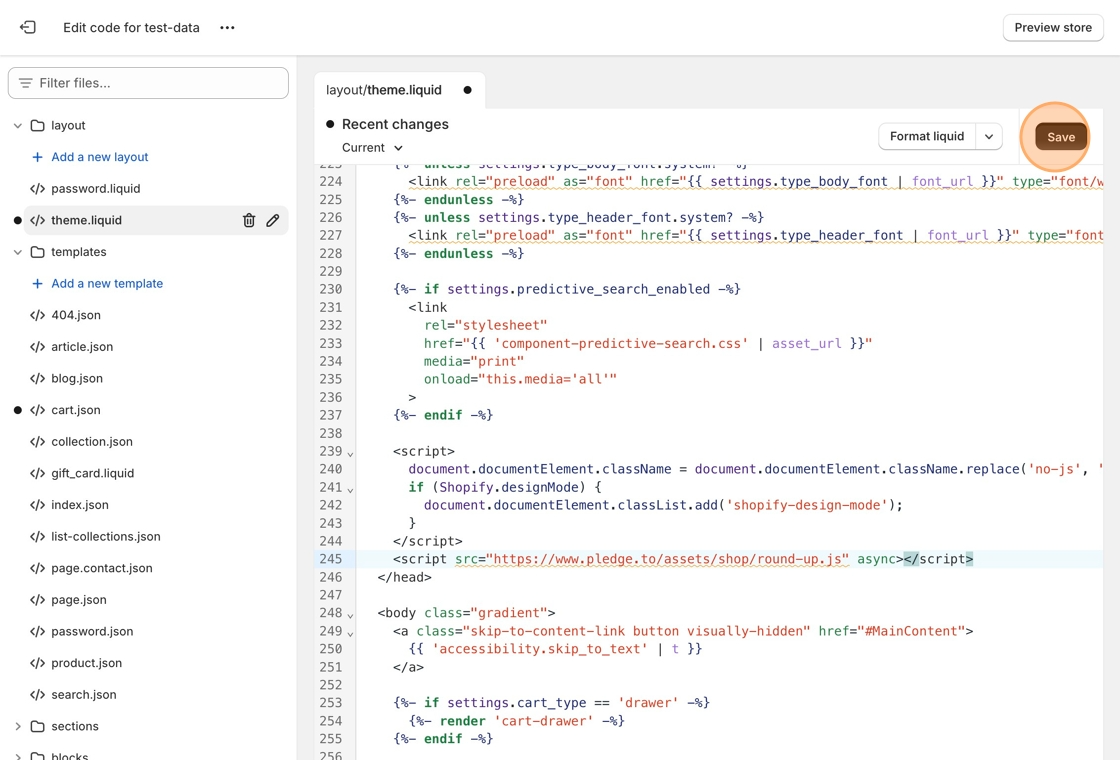Open blog.json template file

(x=77, y=378)
